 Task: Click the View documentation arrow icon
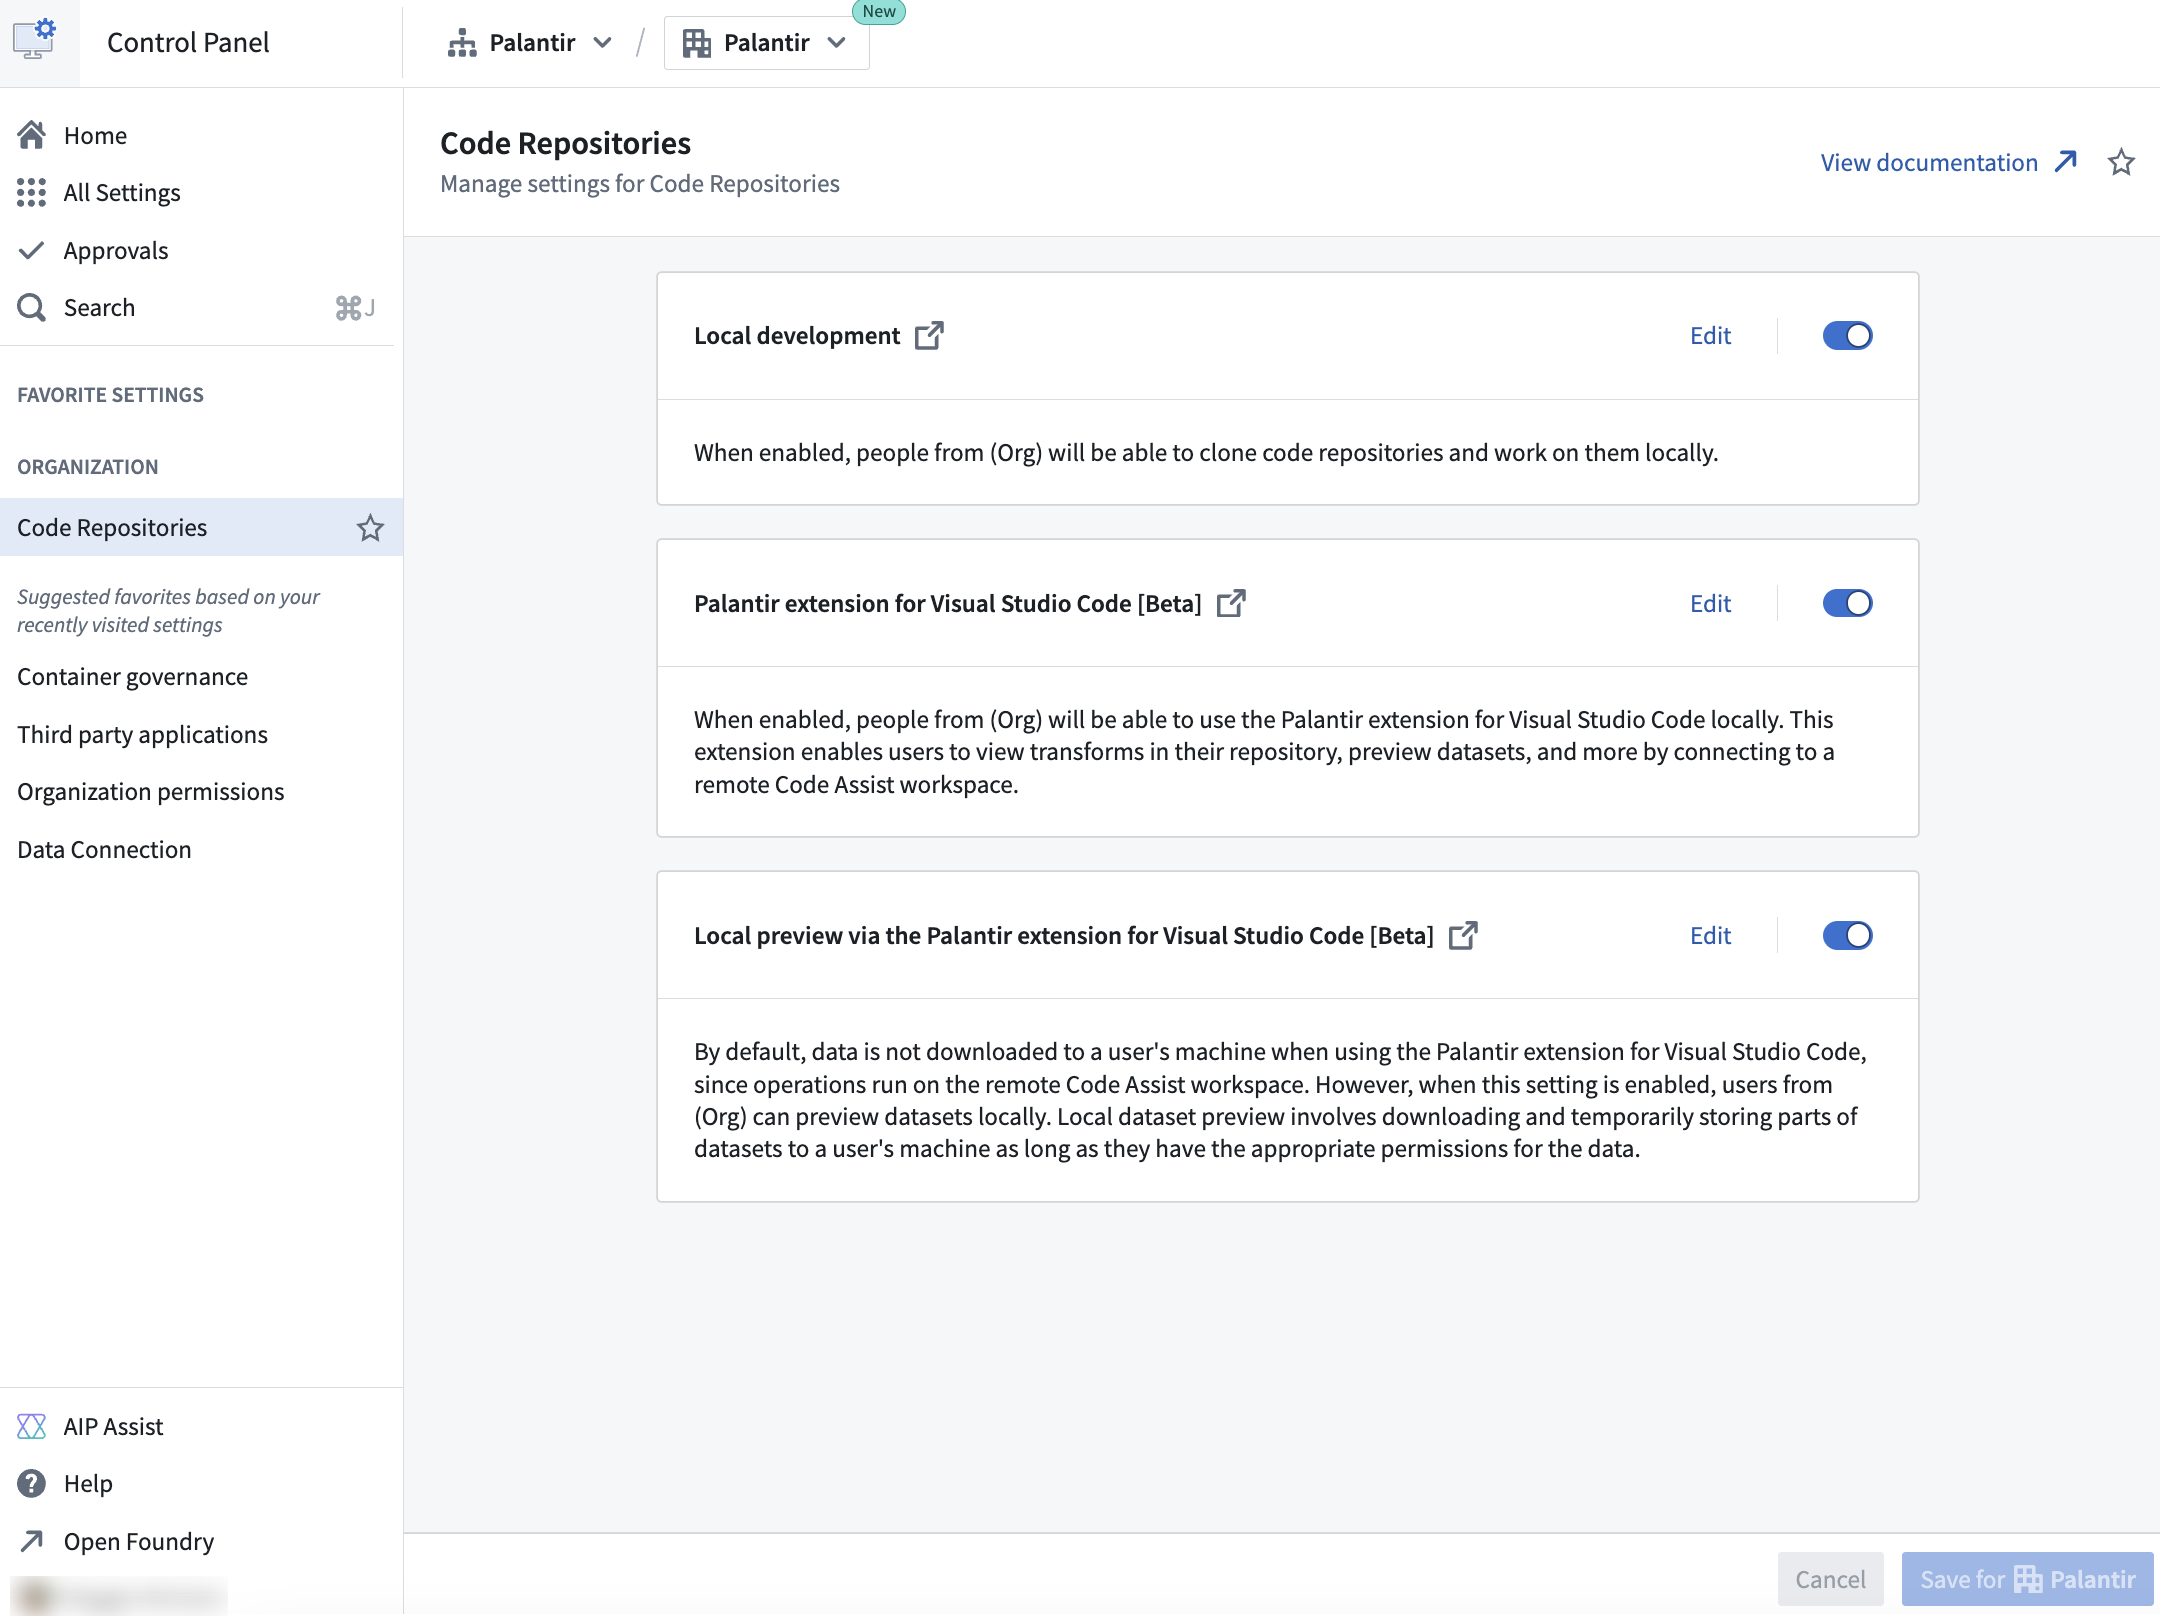coord(2066,162)
